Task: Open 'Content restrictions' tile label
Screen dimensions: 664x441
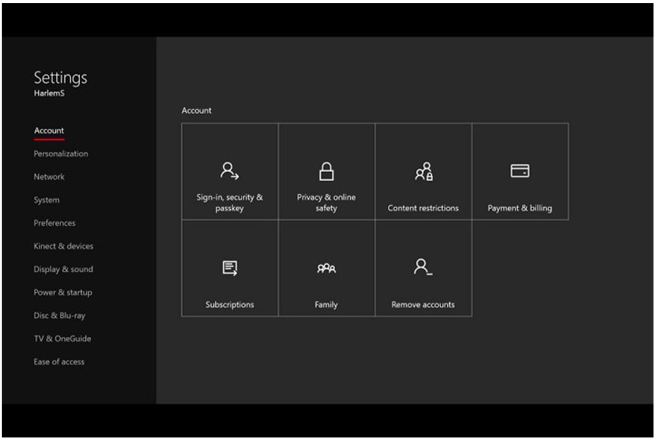Action: [x=423, y=208]
